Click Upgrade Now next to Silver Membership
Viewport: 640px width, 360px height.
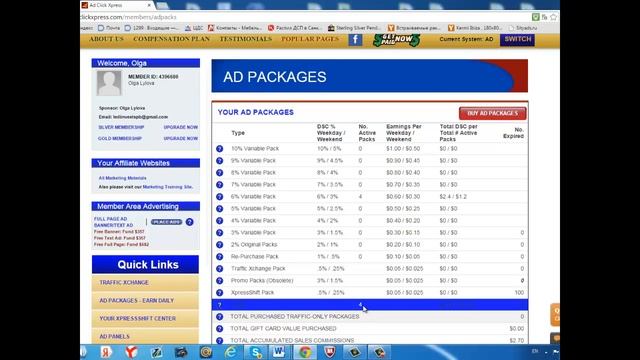180,127
